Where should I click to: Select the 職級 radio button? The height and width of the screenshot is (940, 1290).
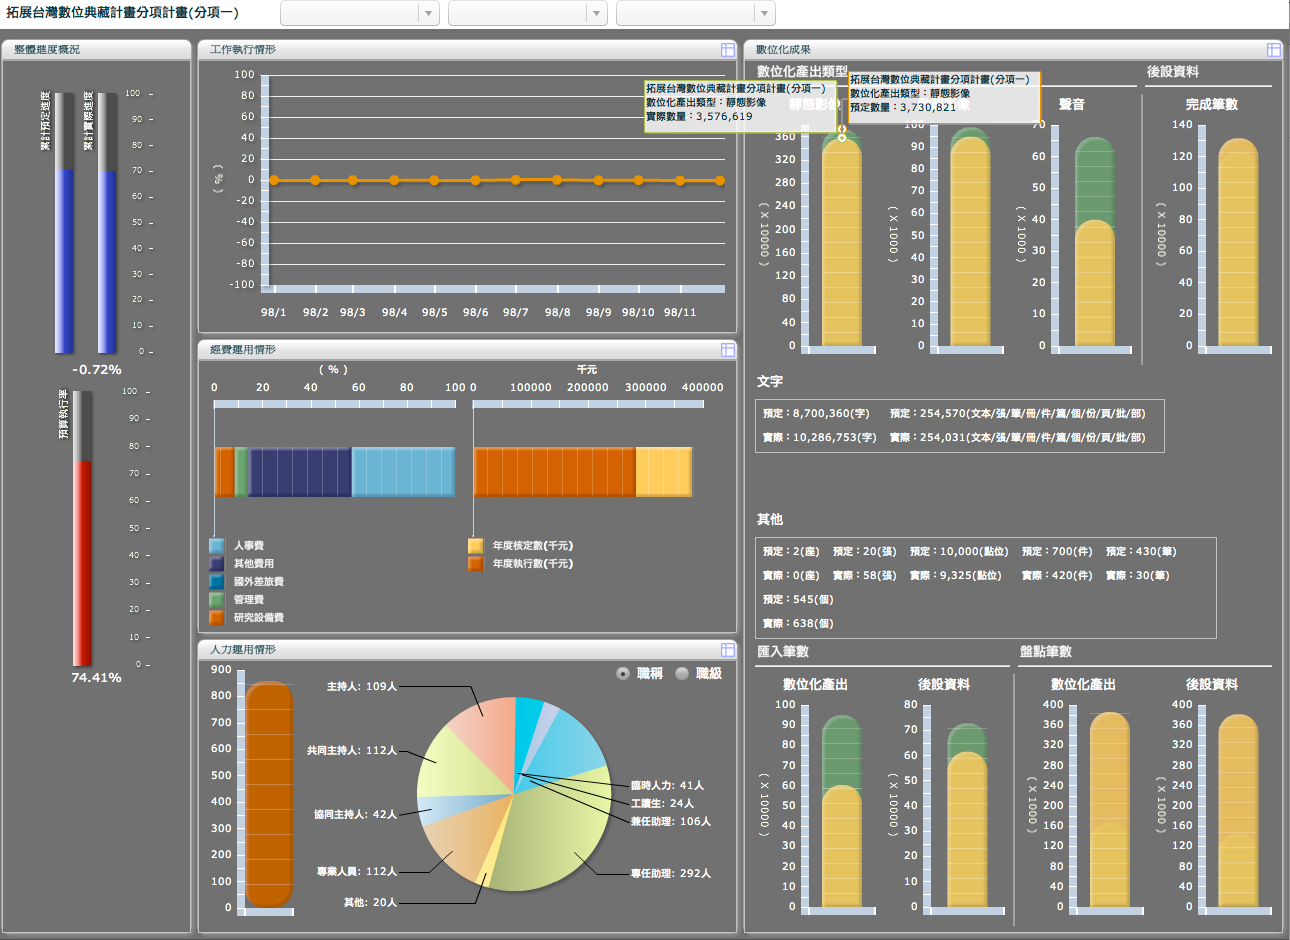[x=683, y=674]
